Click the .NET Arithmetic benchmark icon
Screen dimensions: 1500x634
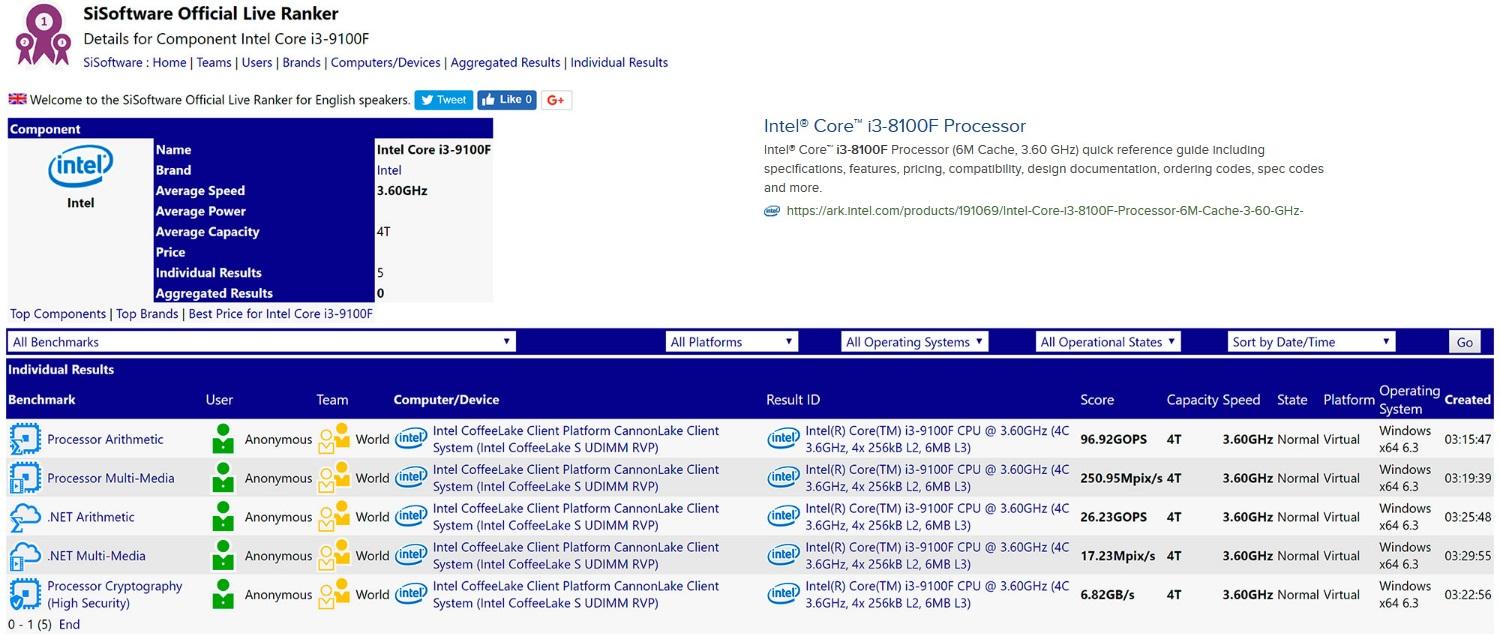25,517
